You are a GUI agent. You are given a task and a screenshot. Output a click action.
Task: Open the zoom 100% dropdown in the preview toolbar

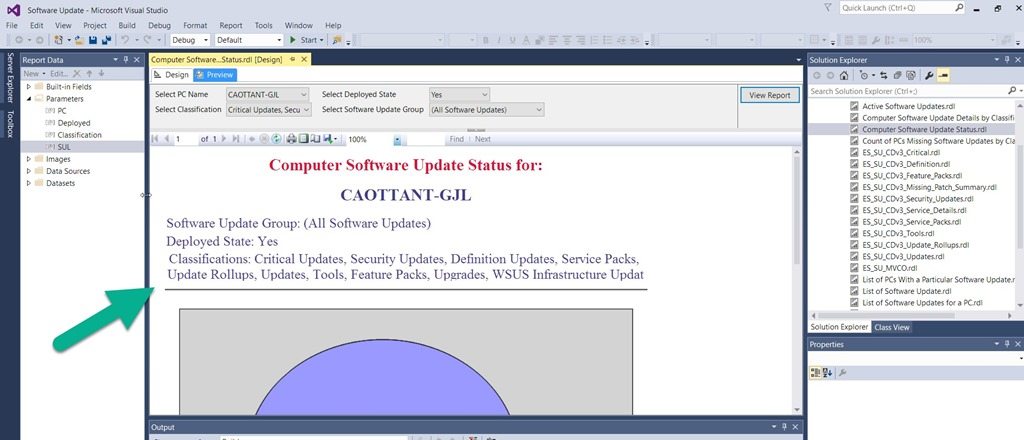click(x=396, y=140)
